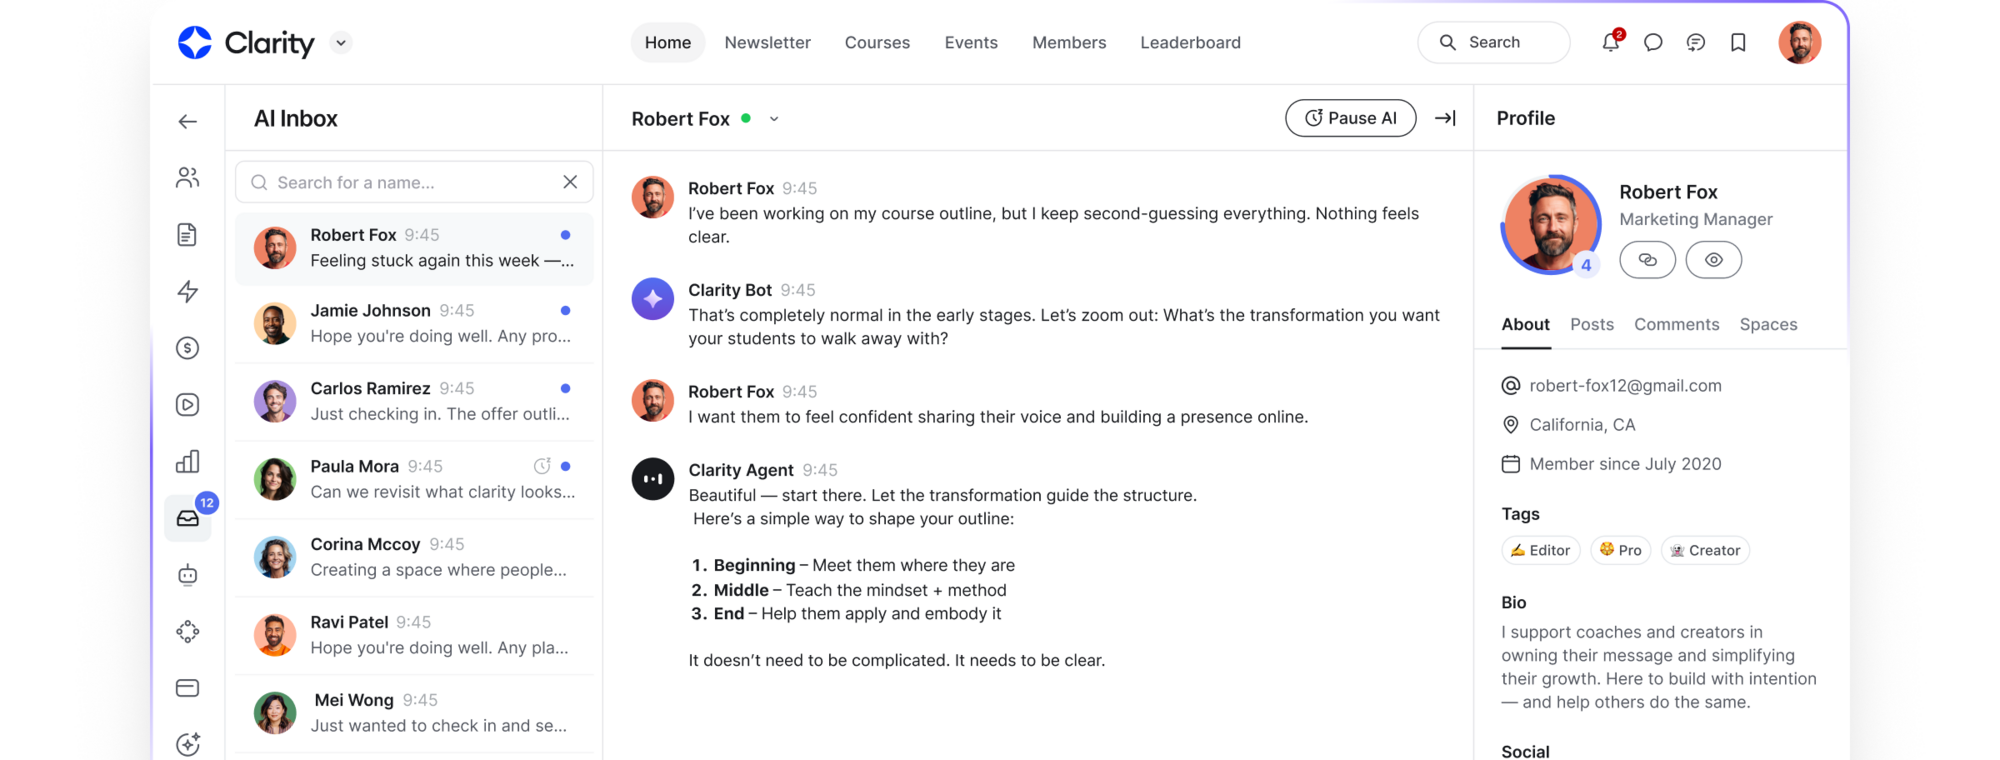Clear the name search field with the X
Viewport: 2000px width, 760px height.
[570, 181]
